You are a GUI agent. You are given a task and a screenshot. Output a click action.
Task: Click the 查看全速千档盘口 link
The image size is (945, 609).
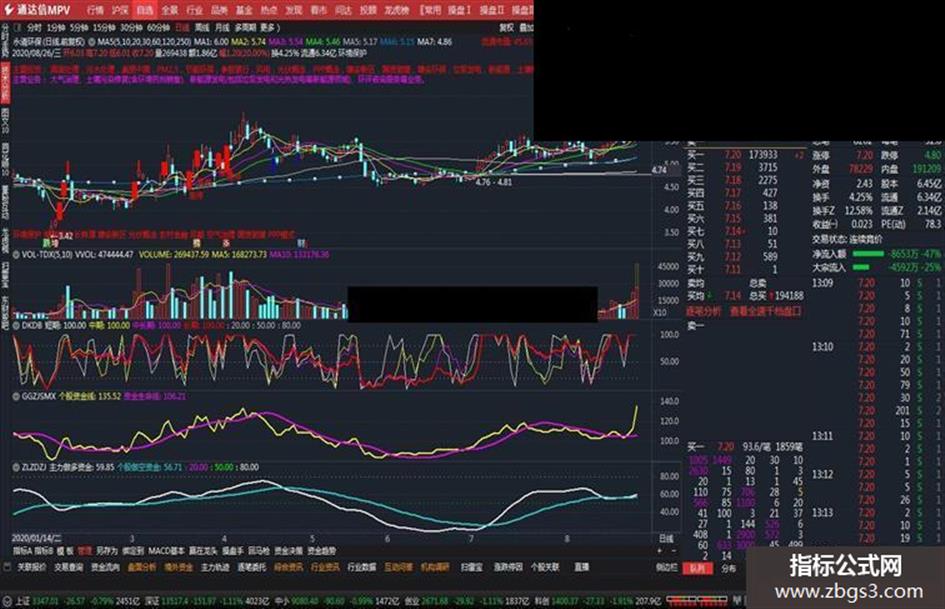pyautogui.click(x=765, y=312)
